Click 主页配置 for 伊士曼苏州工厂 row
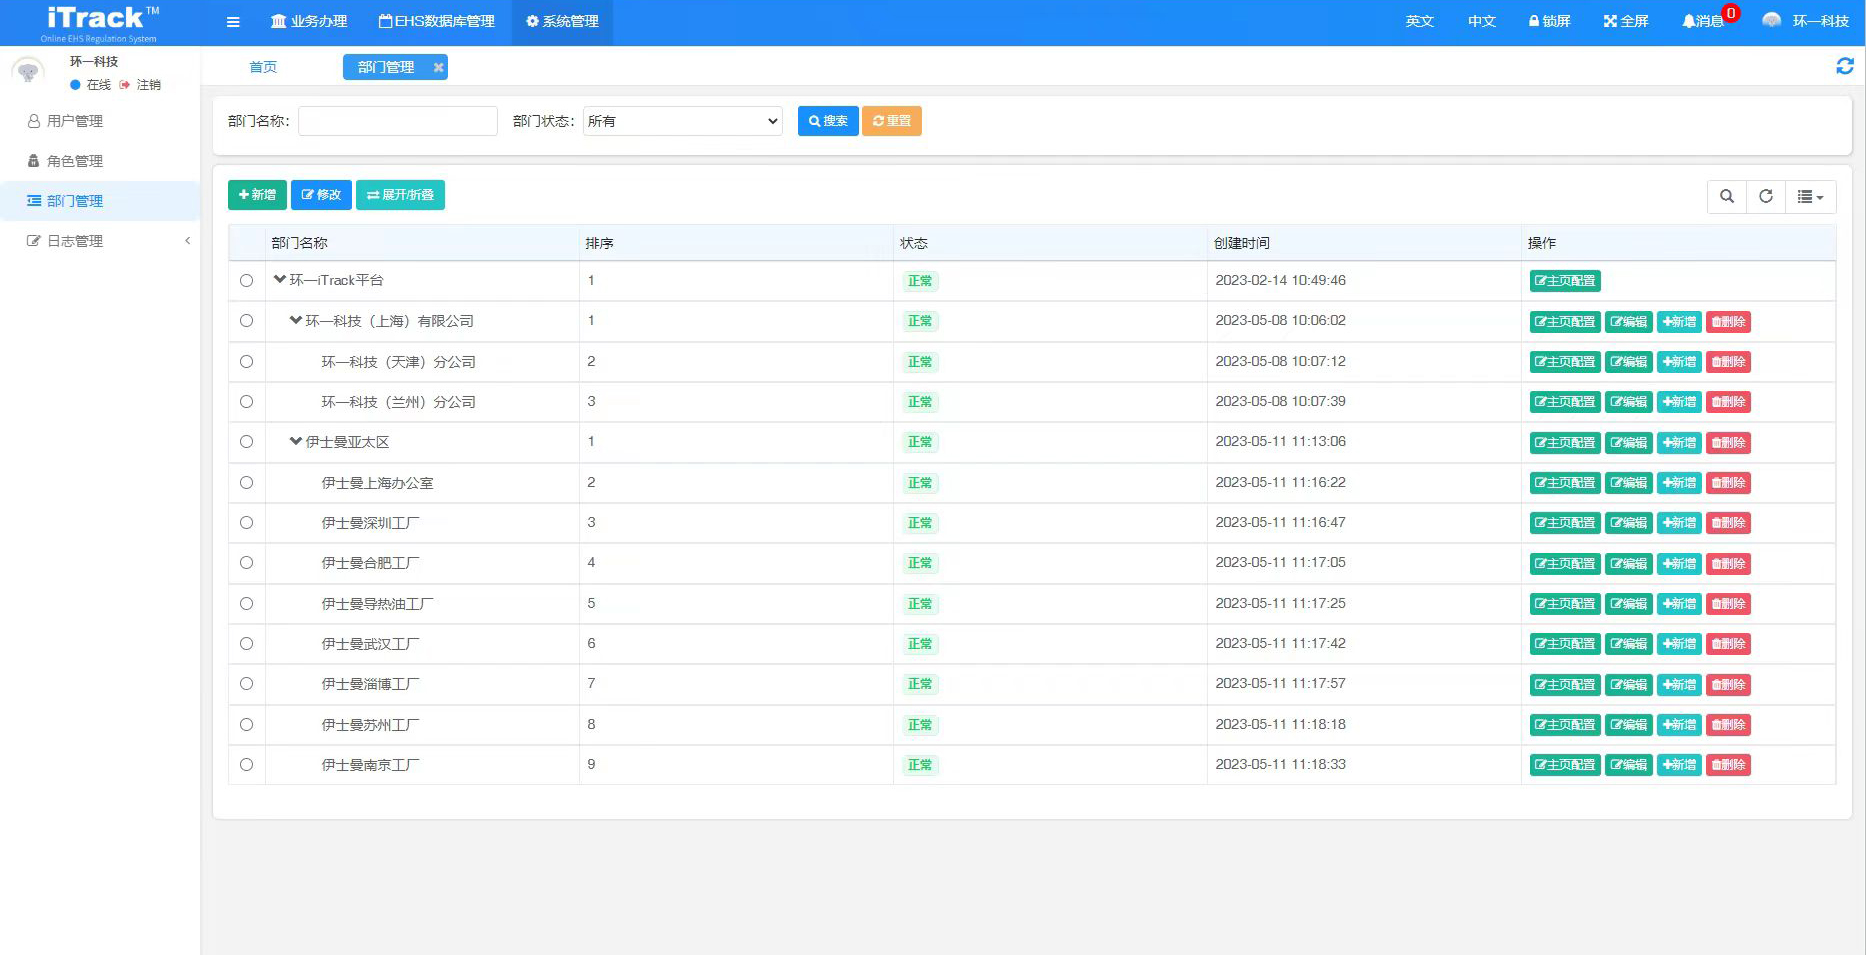This screenshot has width=1866, height=955. click(1565, 725)
